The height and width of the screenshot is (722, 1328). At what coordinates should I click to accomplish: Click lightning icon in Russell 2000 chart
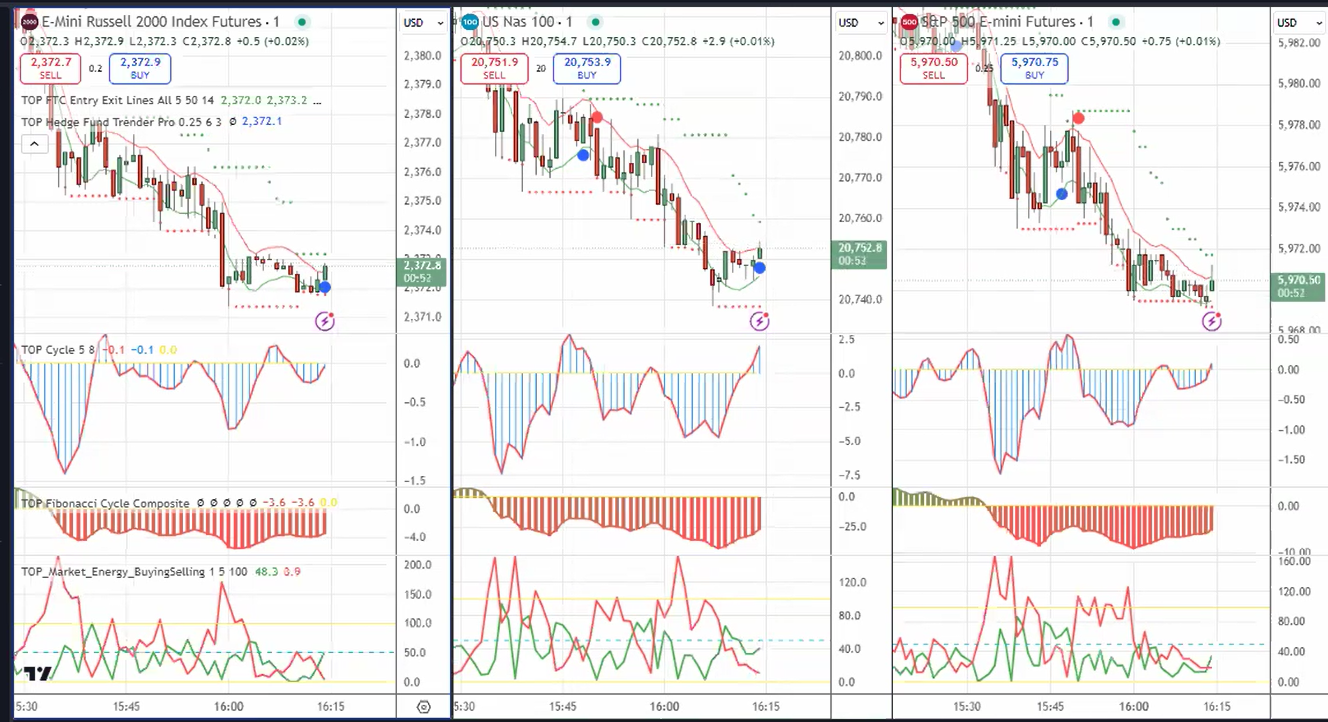[x=325, y=321]
